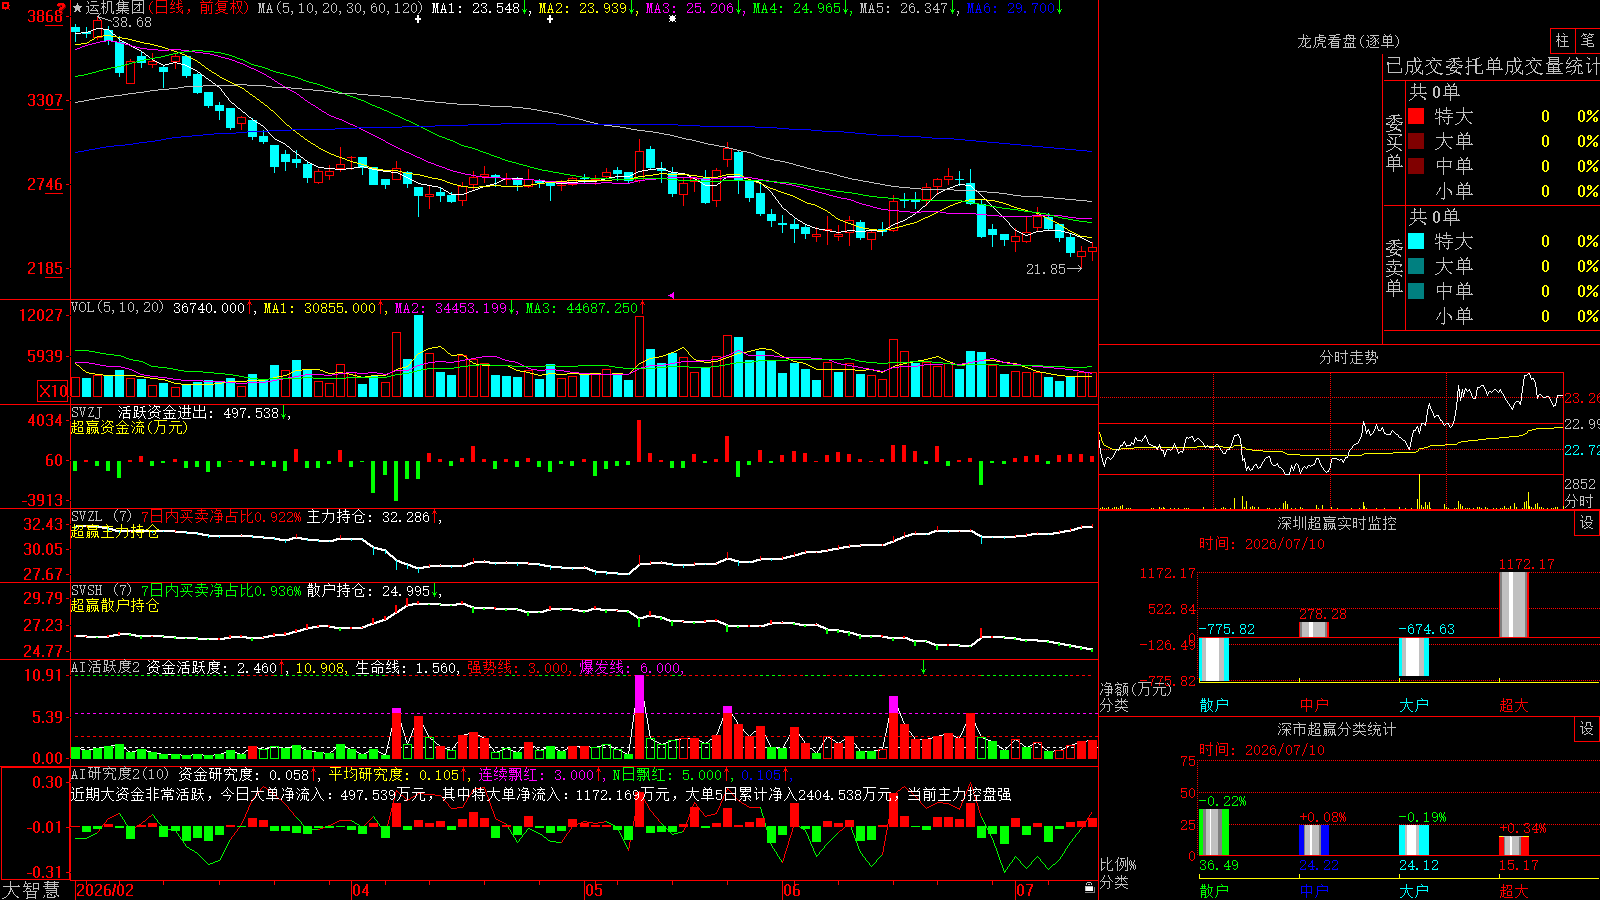The height and width of the screenshot is (900, 1600).
Task: Click the cyan 大户 bar showing 24.12
Action: coord(1414,841)
